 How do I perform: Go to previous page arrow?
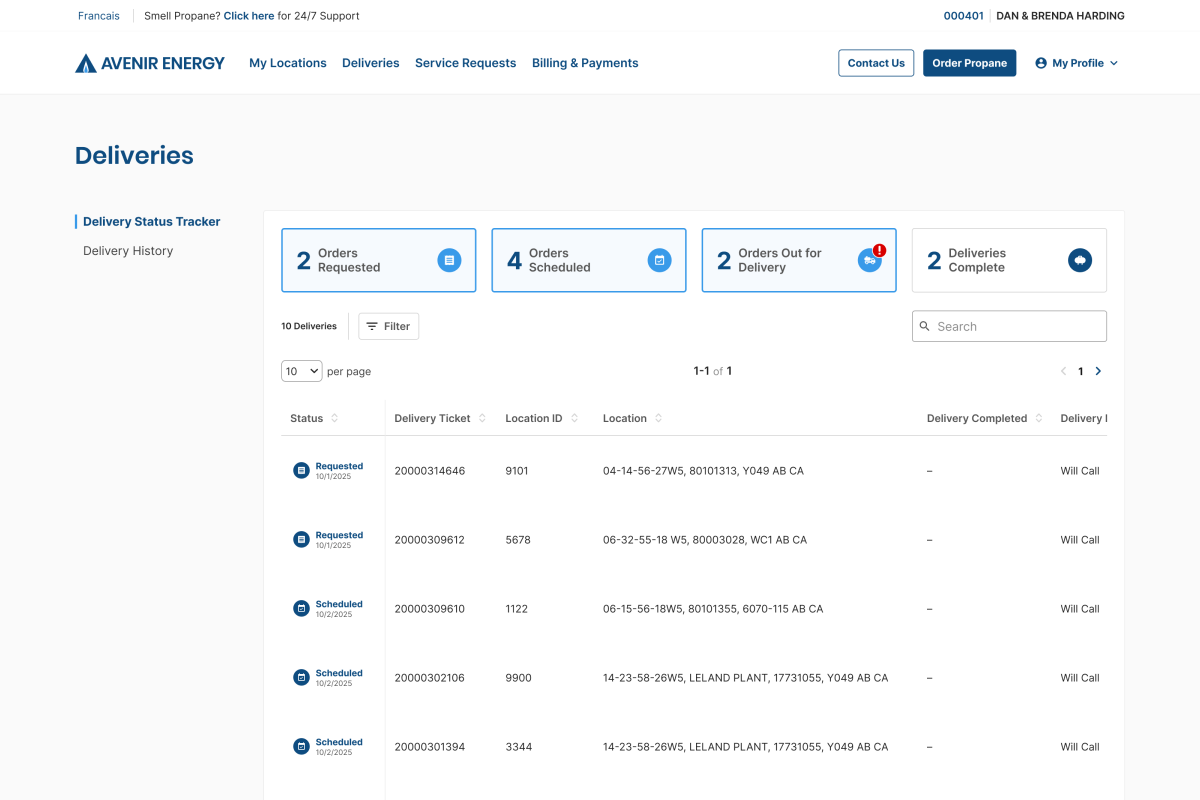click(x=1063, y=371)
